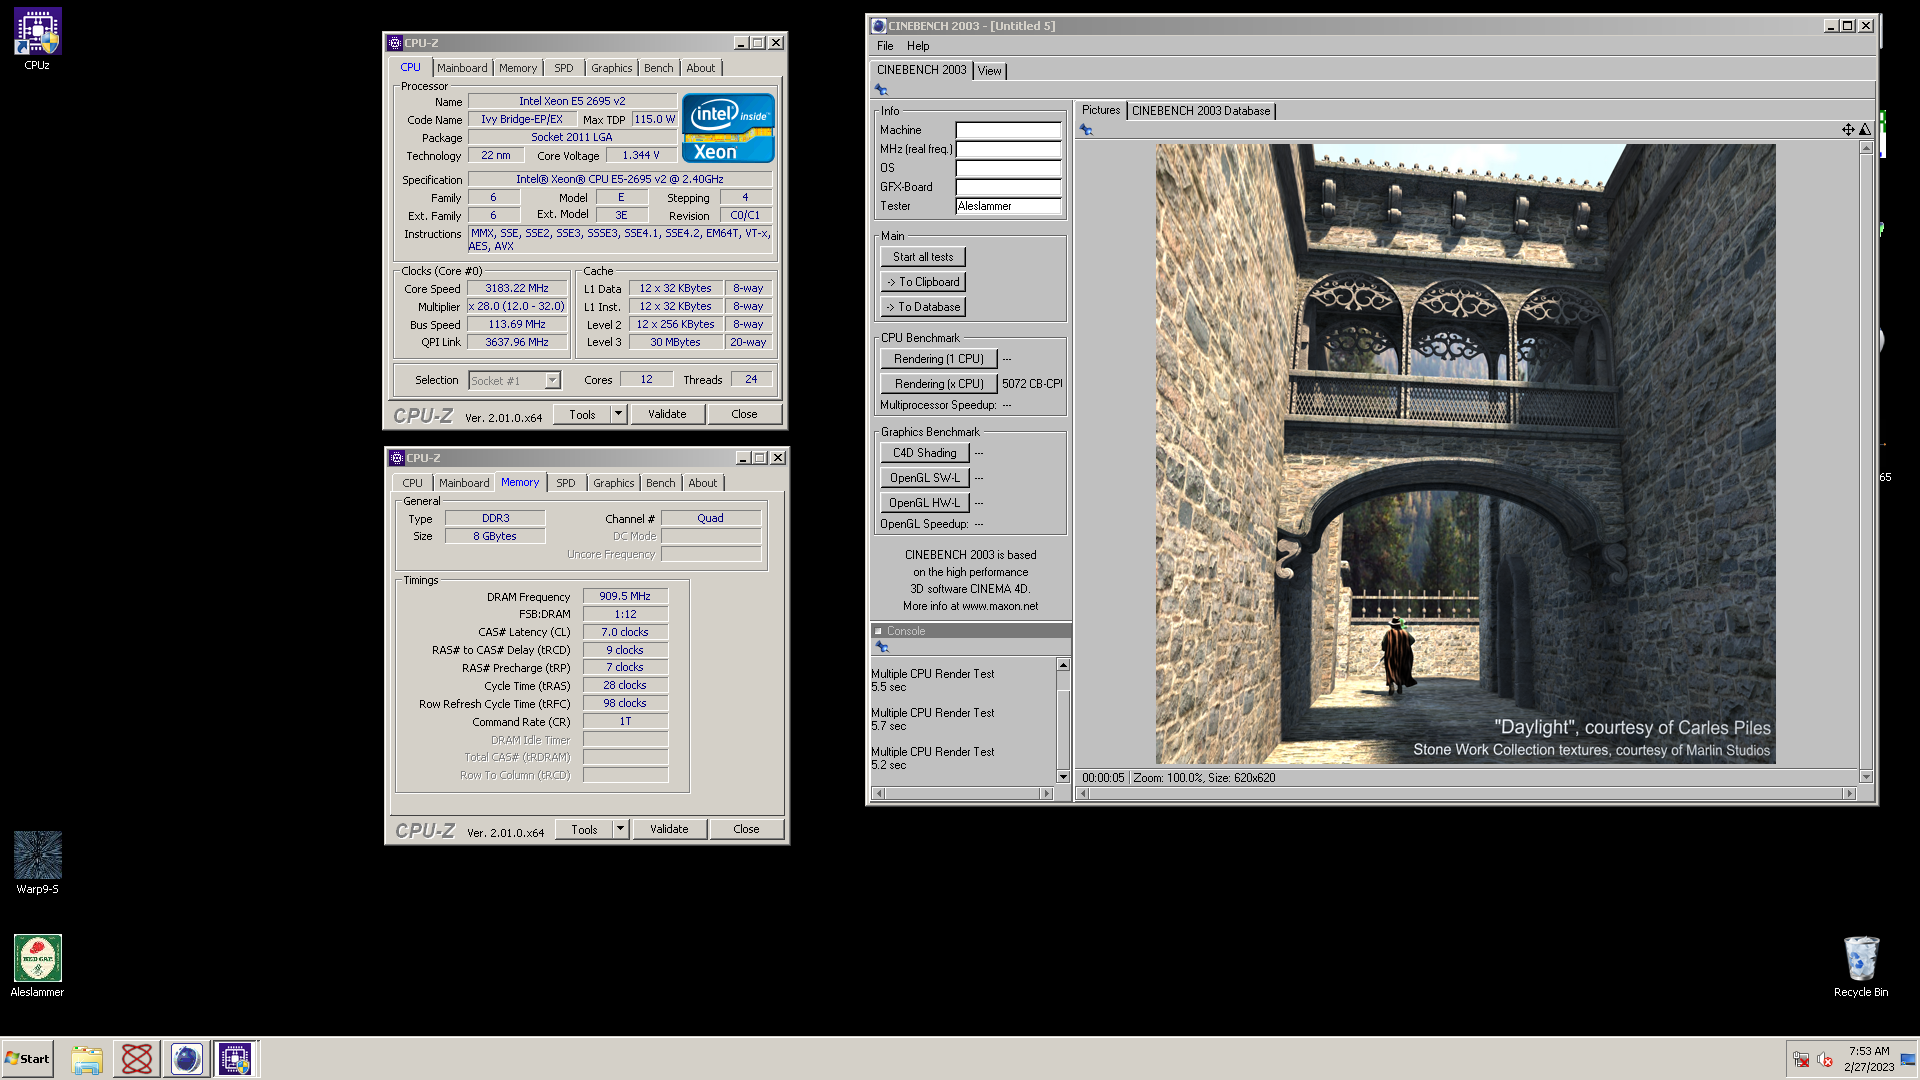Select the Pictures tab
This screenshot has height=1080, width=1920.
(1101, 110)
